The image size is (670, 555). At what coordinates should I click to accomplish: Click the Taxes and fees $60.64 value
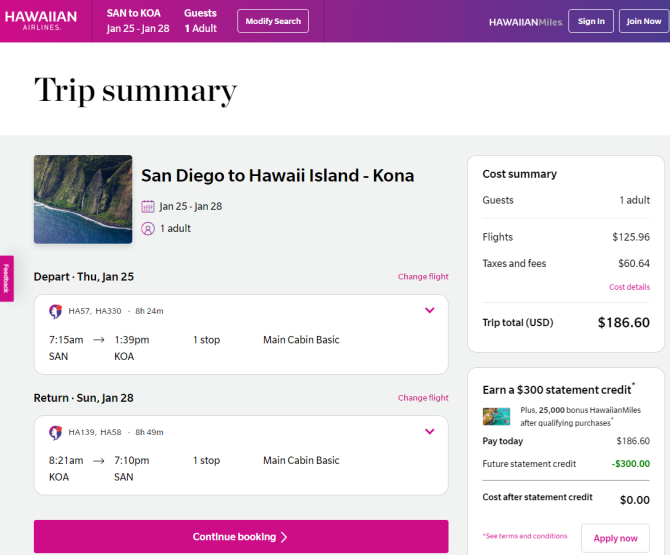[634, 264]
